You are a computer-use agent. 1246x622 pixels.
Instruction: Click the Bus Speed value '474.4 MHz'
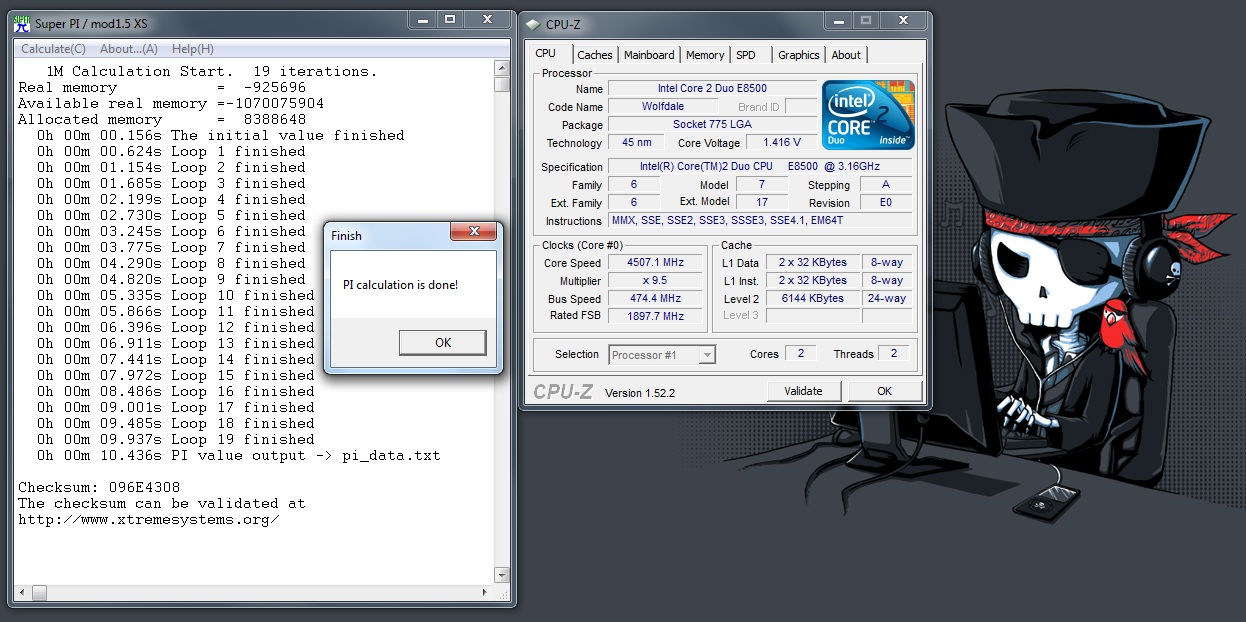tap(655, 299)
